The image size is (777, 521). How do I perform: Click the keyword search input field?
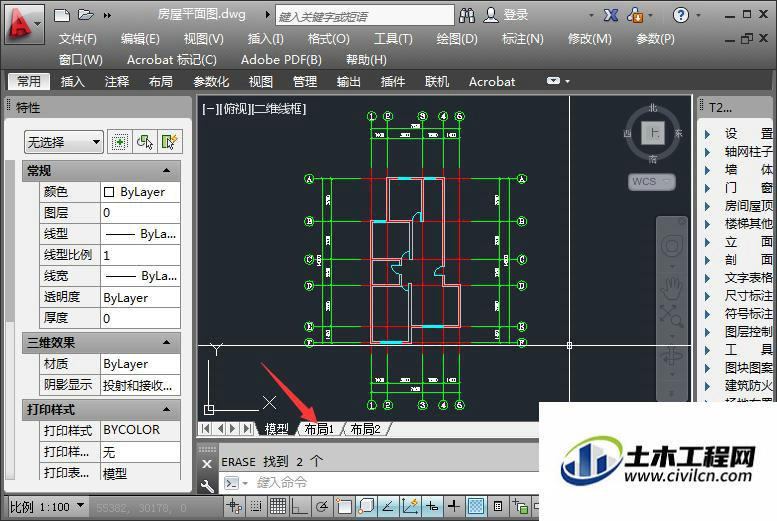[x=365, y=16]
